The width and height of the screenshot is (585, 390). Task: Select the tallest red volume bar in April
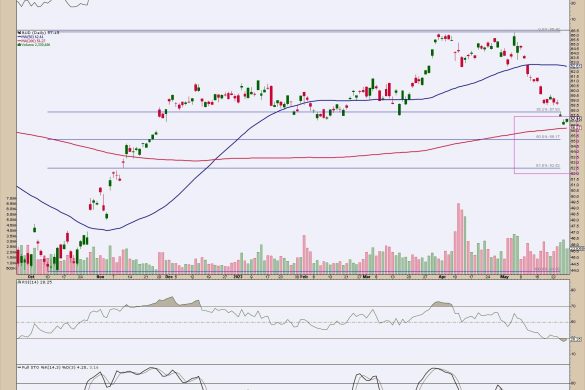459,238
